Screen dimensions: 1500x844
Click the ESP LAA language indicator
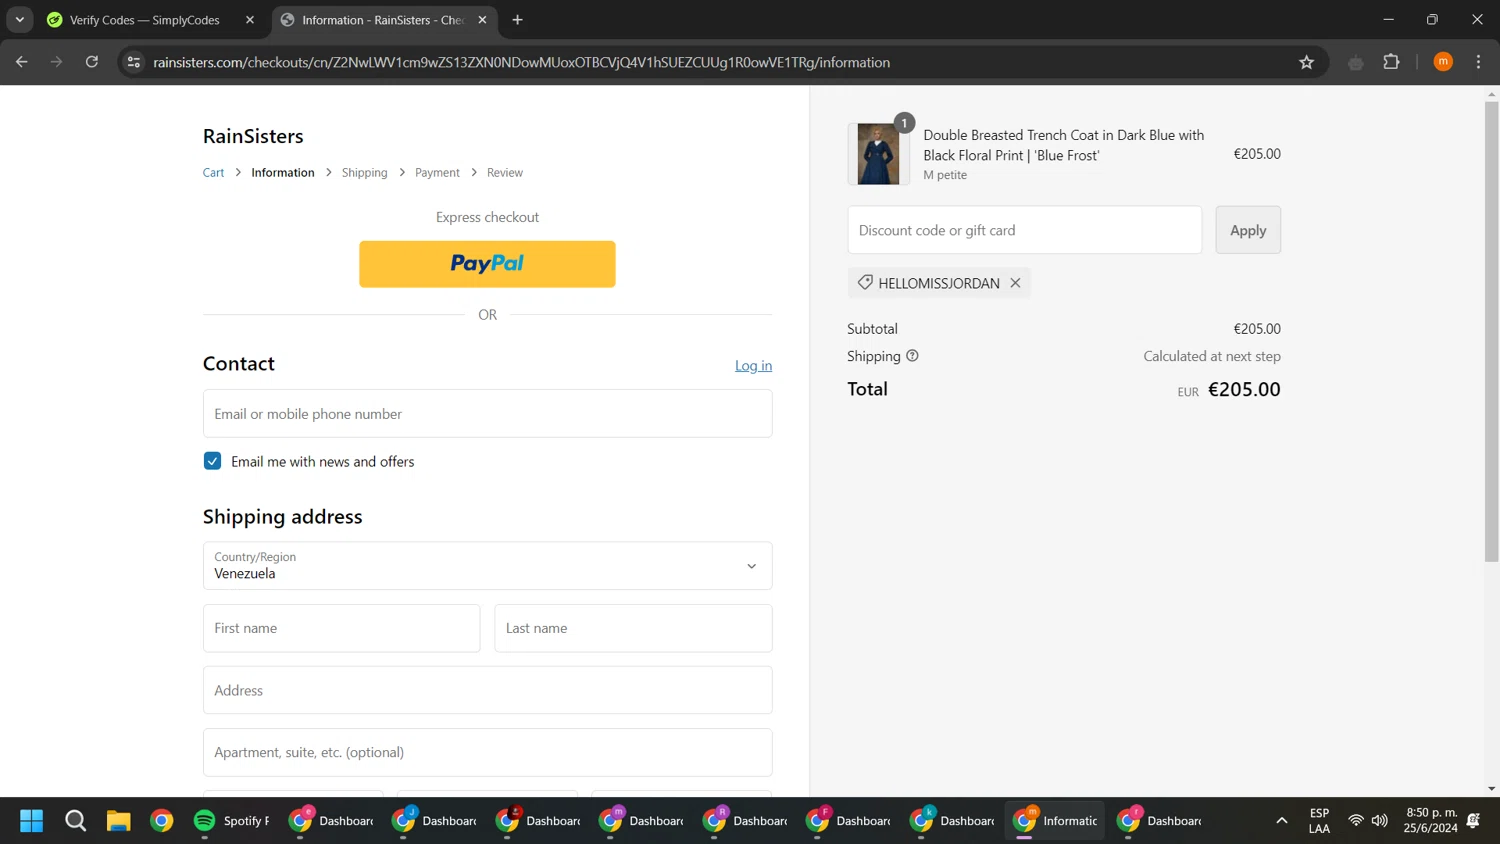click(1319, 821)
